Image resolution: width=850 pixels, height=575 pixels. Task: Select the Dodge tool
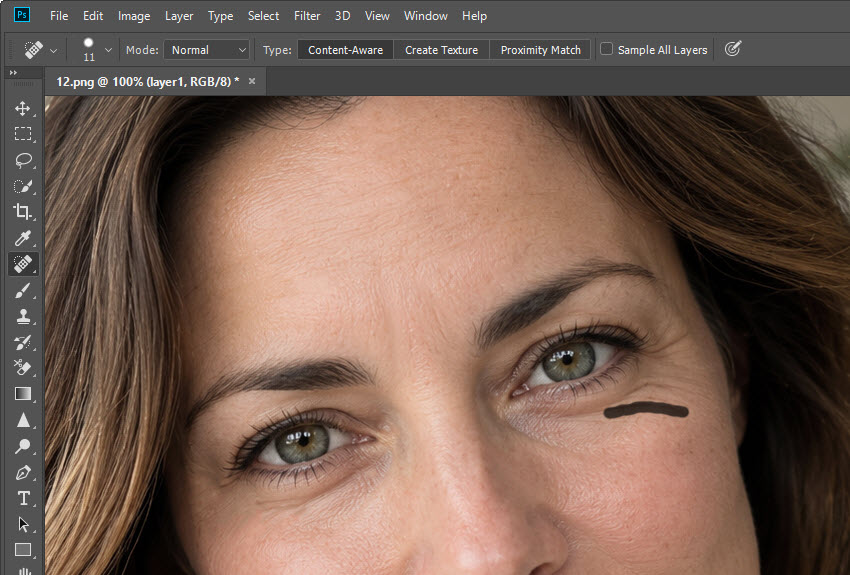click(x=22, y=446)
